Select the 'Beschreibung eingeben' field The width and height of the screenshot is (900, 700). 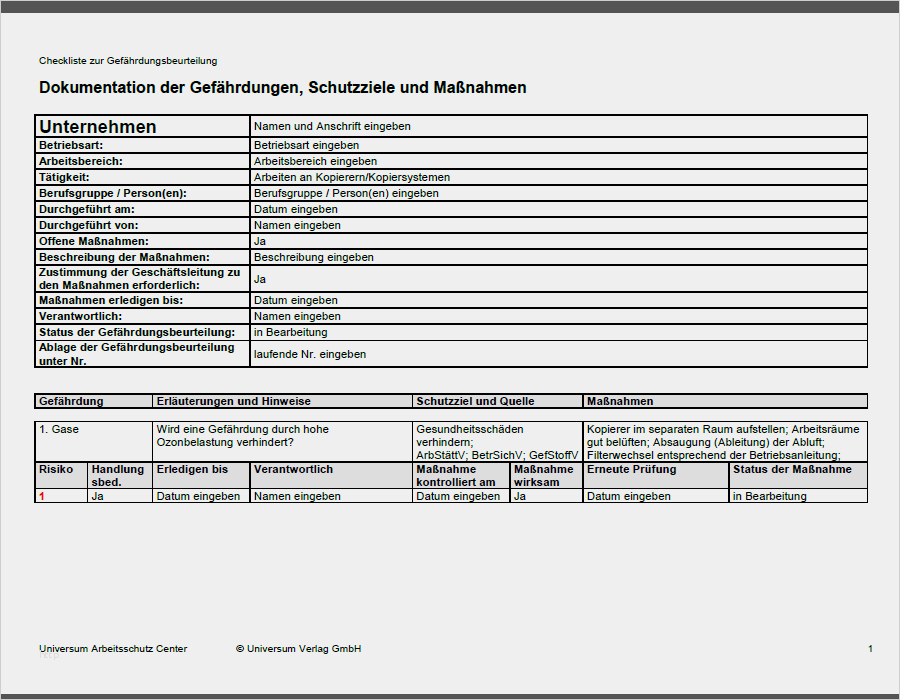[x=558, y=258]
